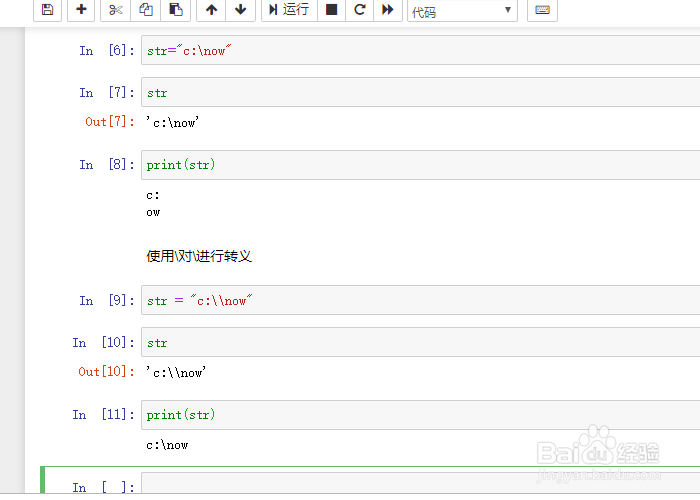Click the In [11]: prompt label
This screenshot has width=700, height=500.
click(x=103, y=415)
